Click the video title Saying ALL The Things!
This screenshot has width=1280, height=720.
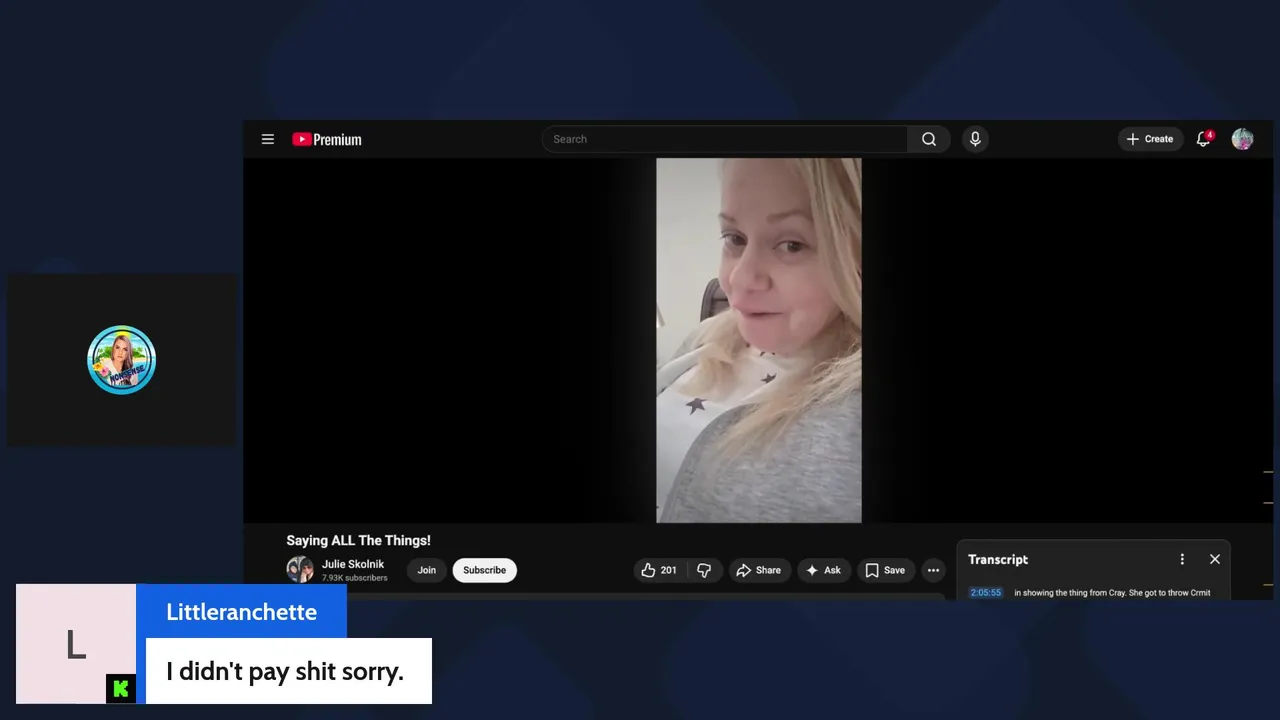[358, 540]
